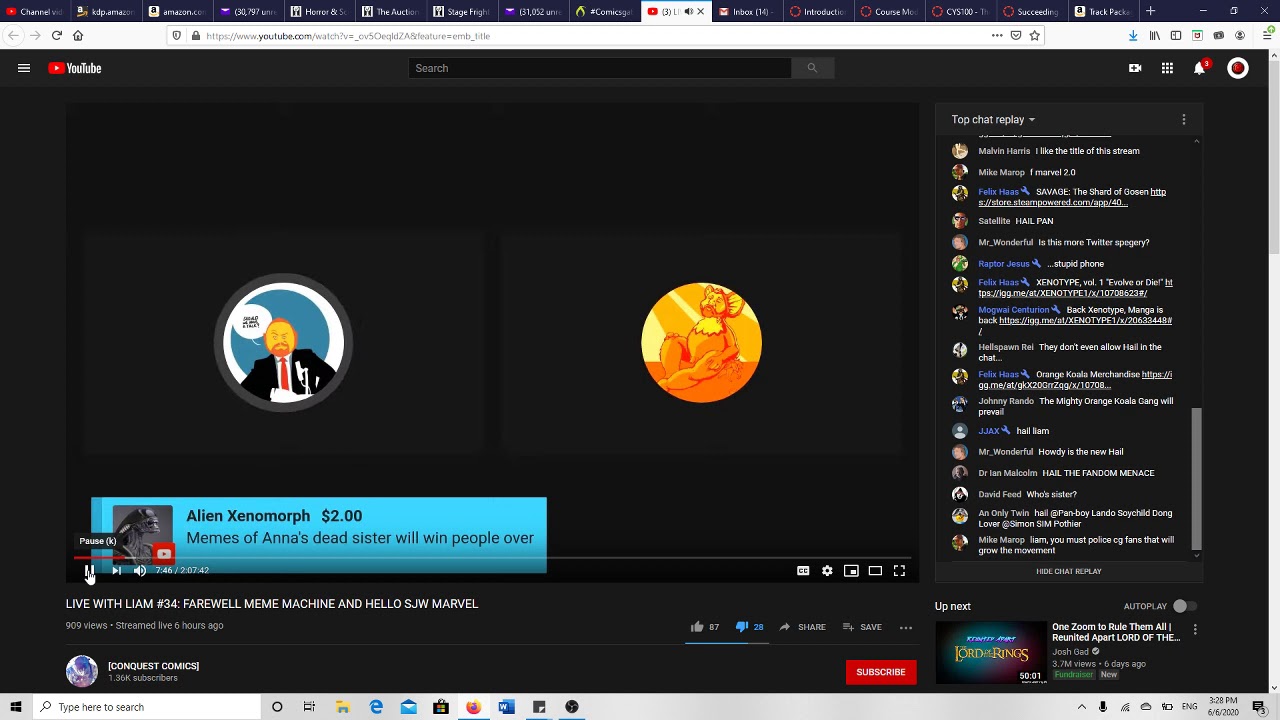Open the browser downloads arrow
1280x720 pixels.
[1132, 35]
